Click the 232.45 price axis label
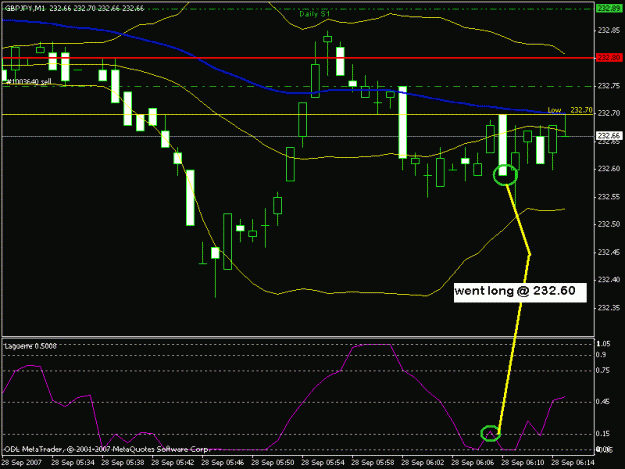625x469 pixels. 609,252
